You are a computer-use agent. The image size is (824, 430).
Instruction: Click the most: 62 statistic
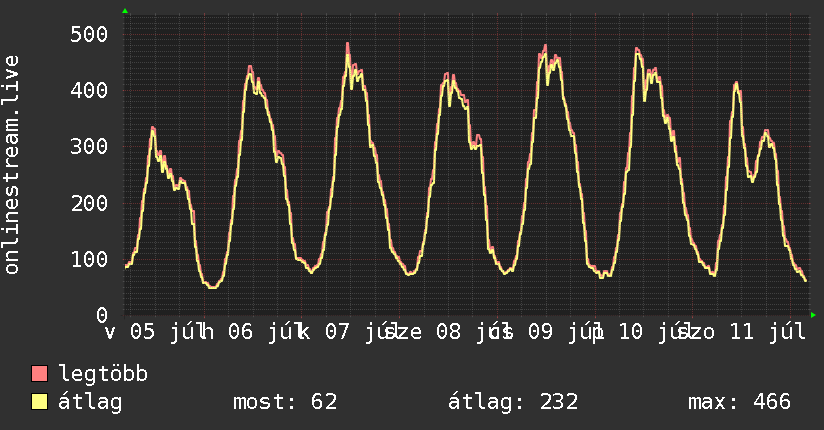click(x=285, y=402)
